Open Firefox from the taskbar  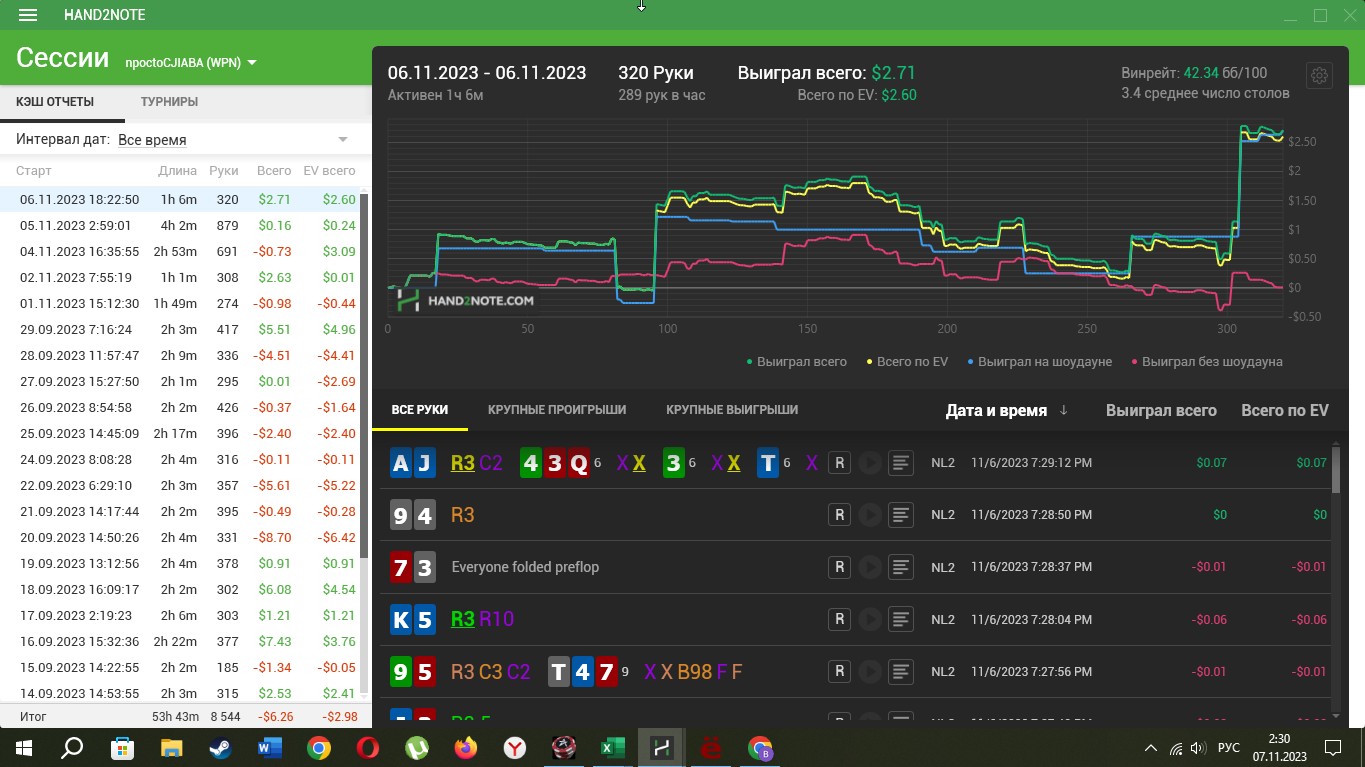[x=465, y=747]
